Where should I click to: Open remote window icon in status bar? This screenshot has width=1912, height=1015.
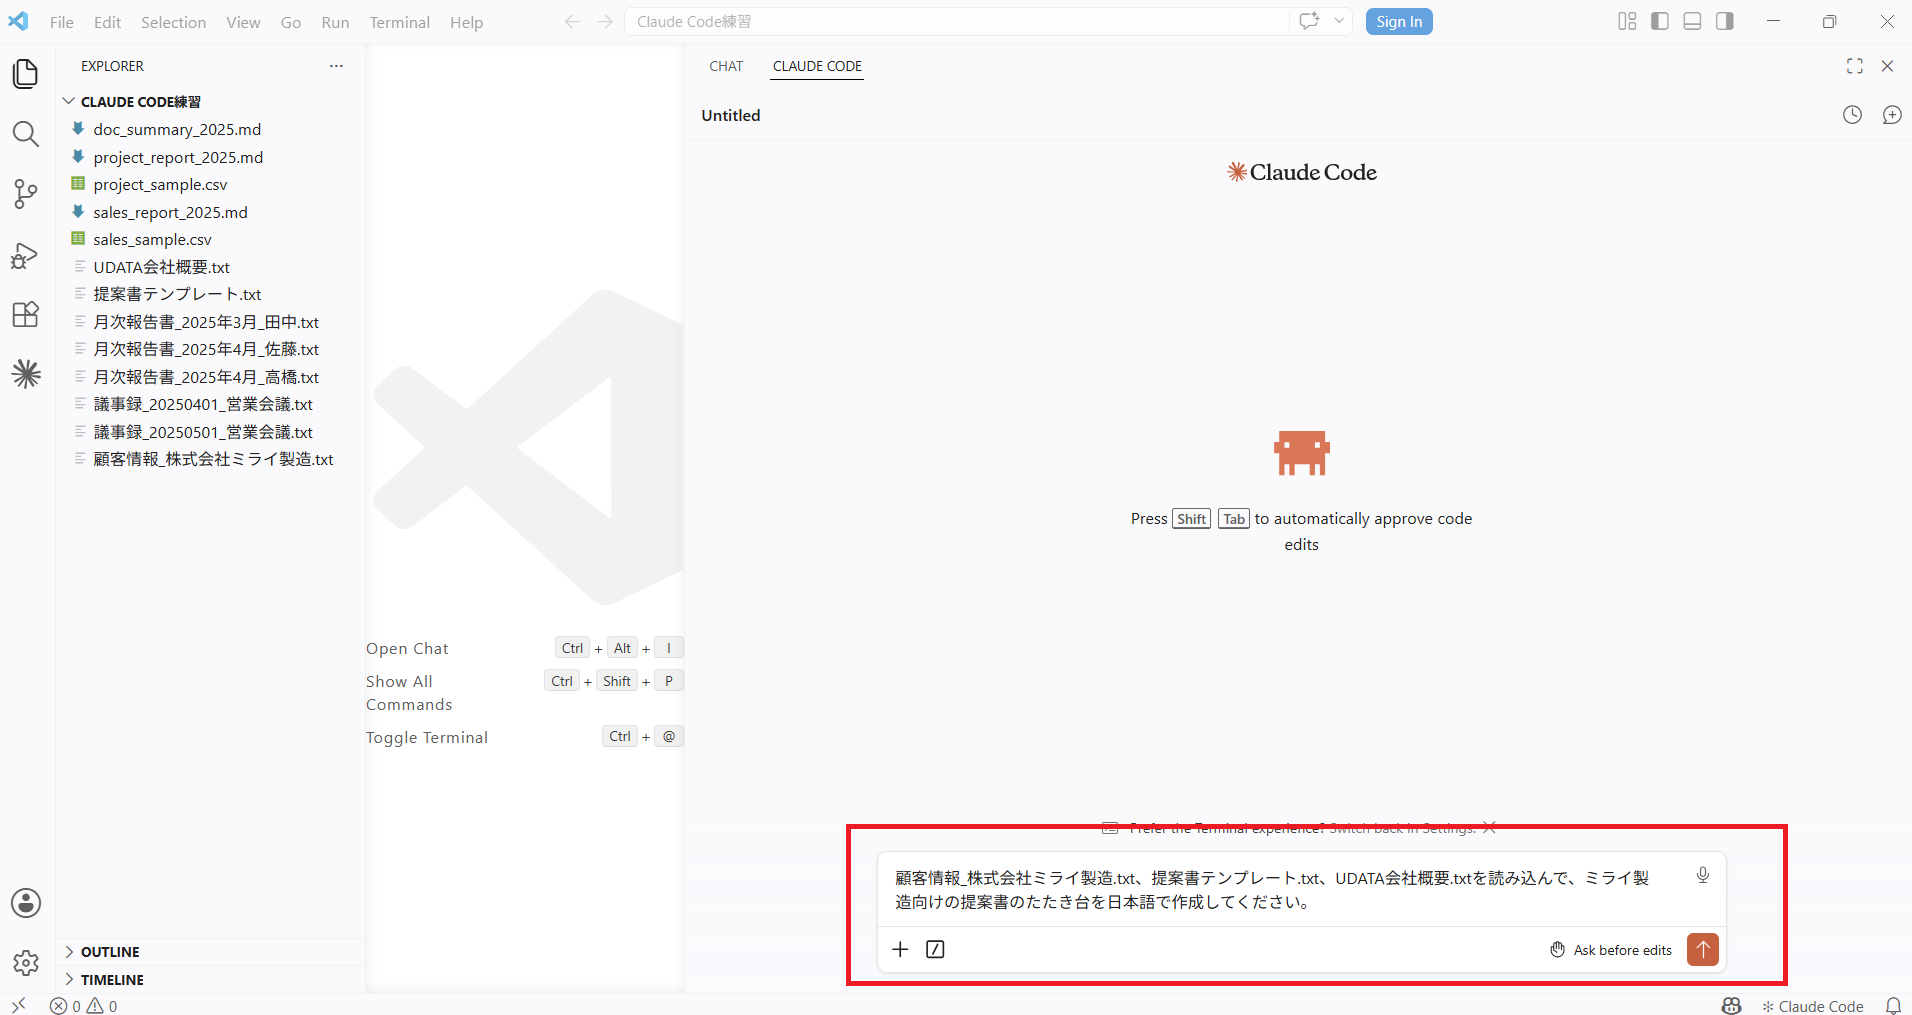click(x=19, y=1005)
